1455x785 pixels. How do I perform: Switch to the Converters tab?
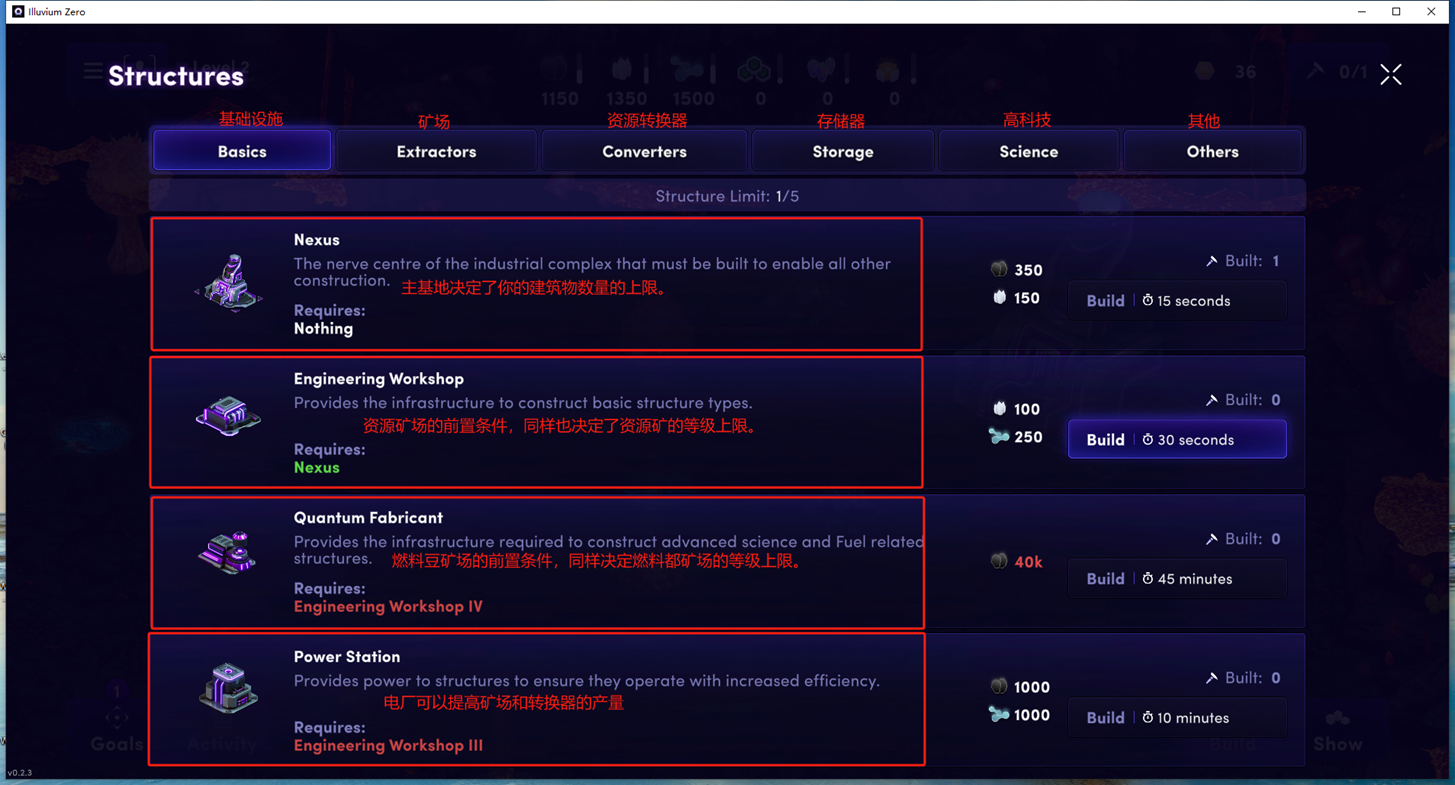pos(644,151)
